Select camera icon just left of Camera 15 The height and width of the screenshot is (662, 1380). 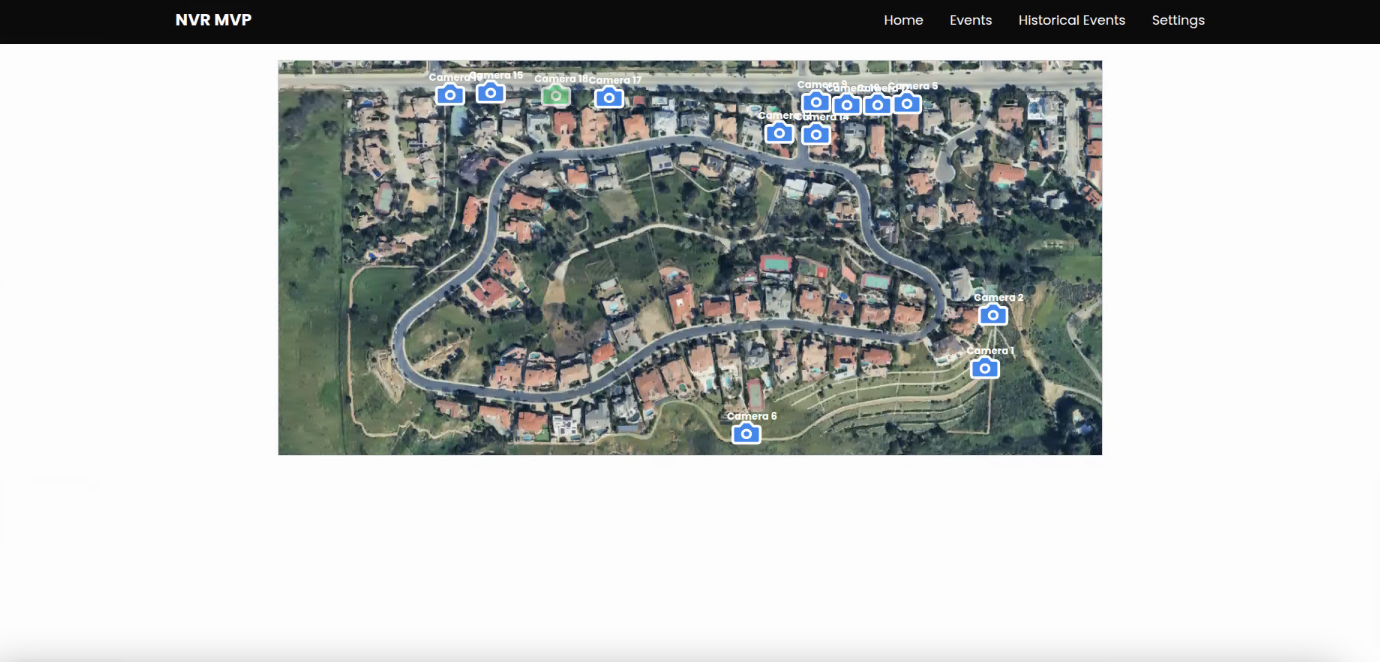point(450,94)
